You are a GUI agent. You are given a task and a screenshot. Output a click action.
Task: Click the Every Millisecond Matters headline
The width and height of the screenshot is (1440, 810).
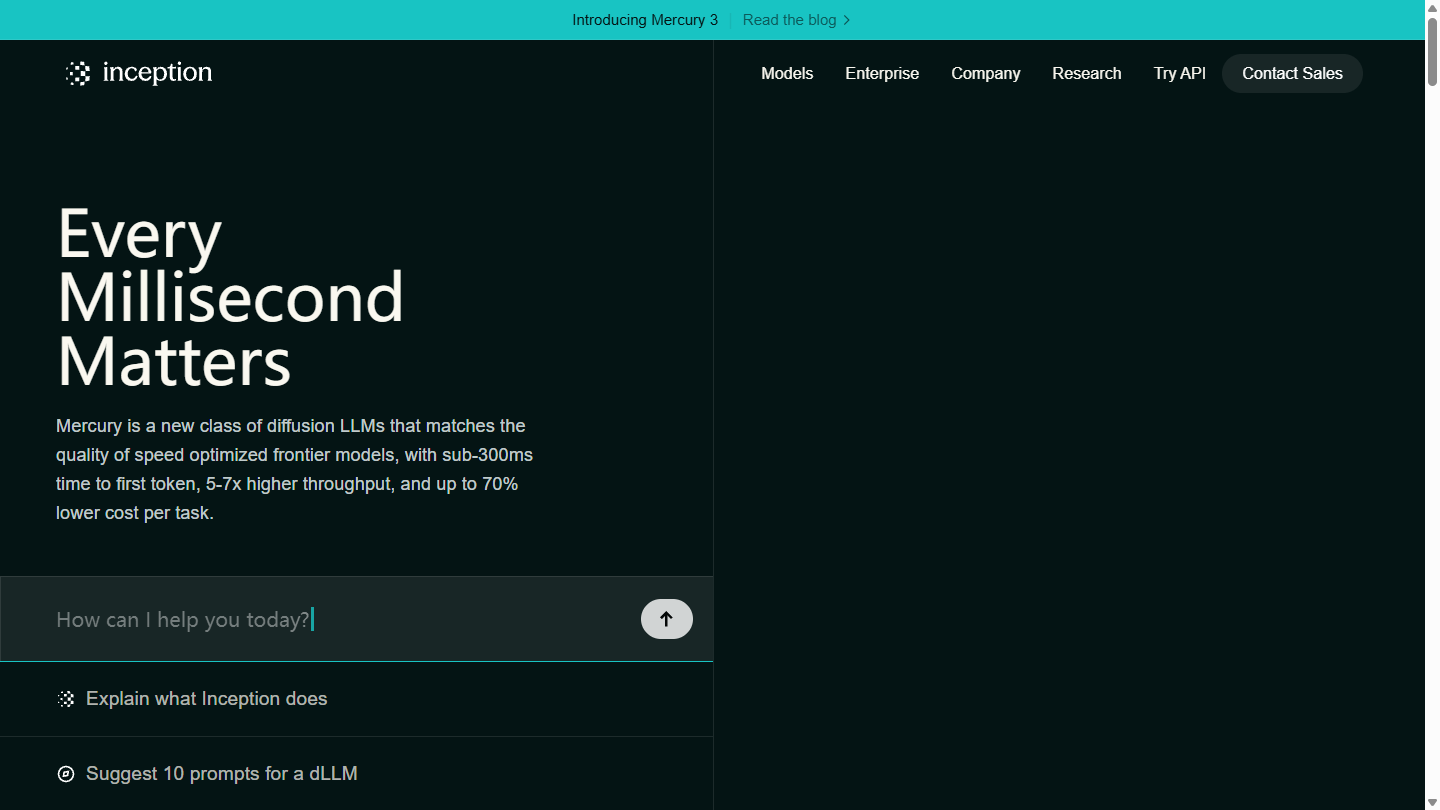click(x=231, y=297)
